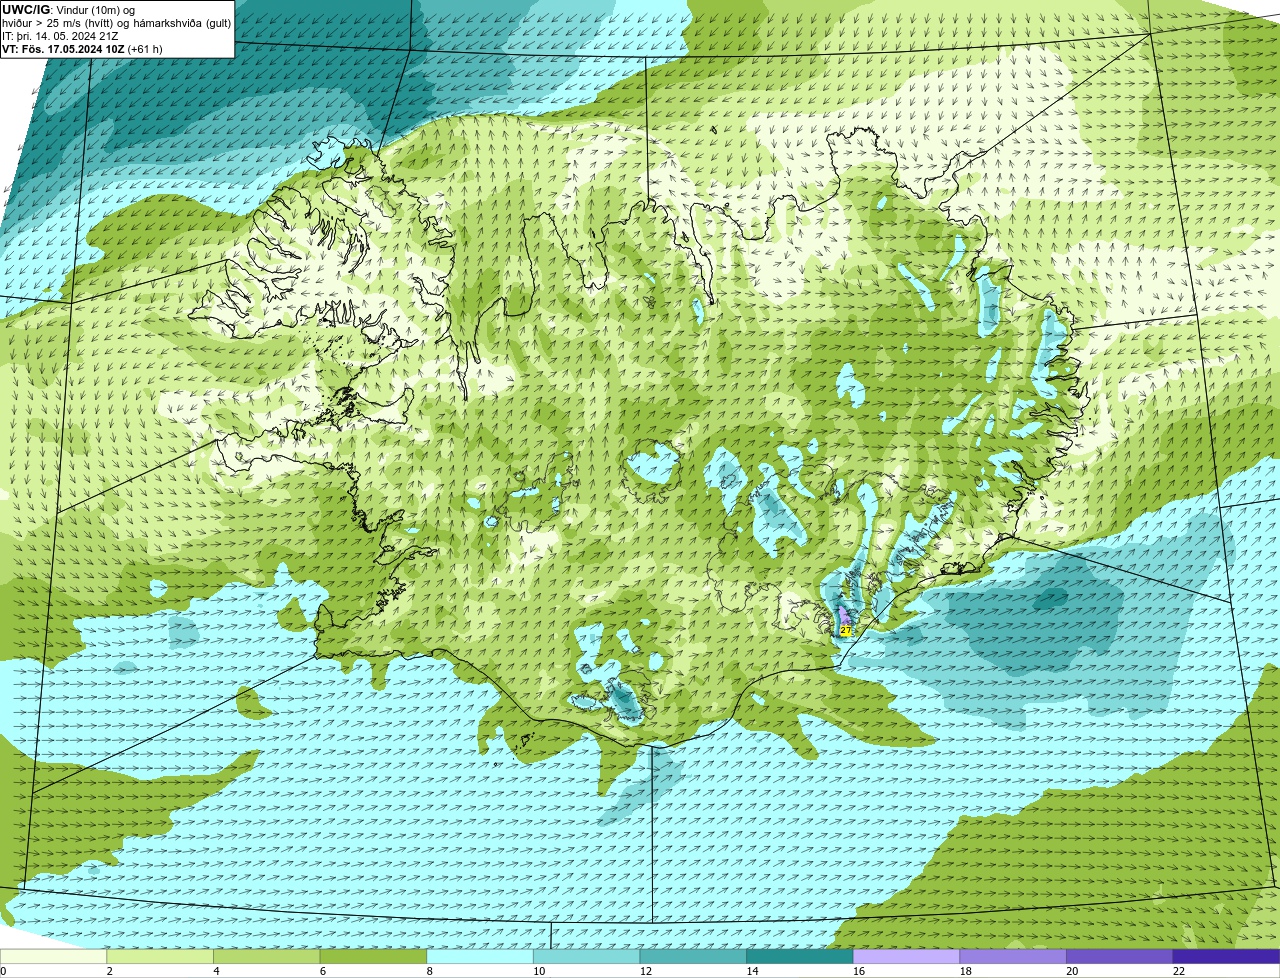
Task: Click the 2–4 m/s legend color segment
Action: pos(160,956)
